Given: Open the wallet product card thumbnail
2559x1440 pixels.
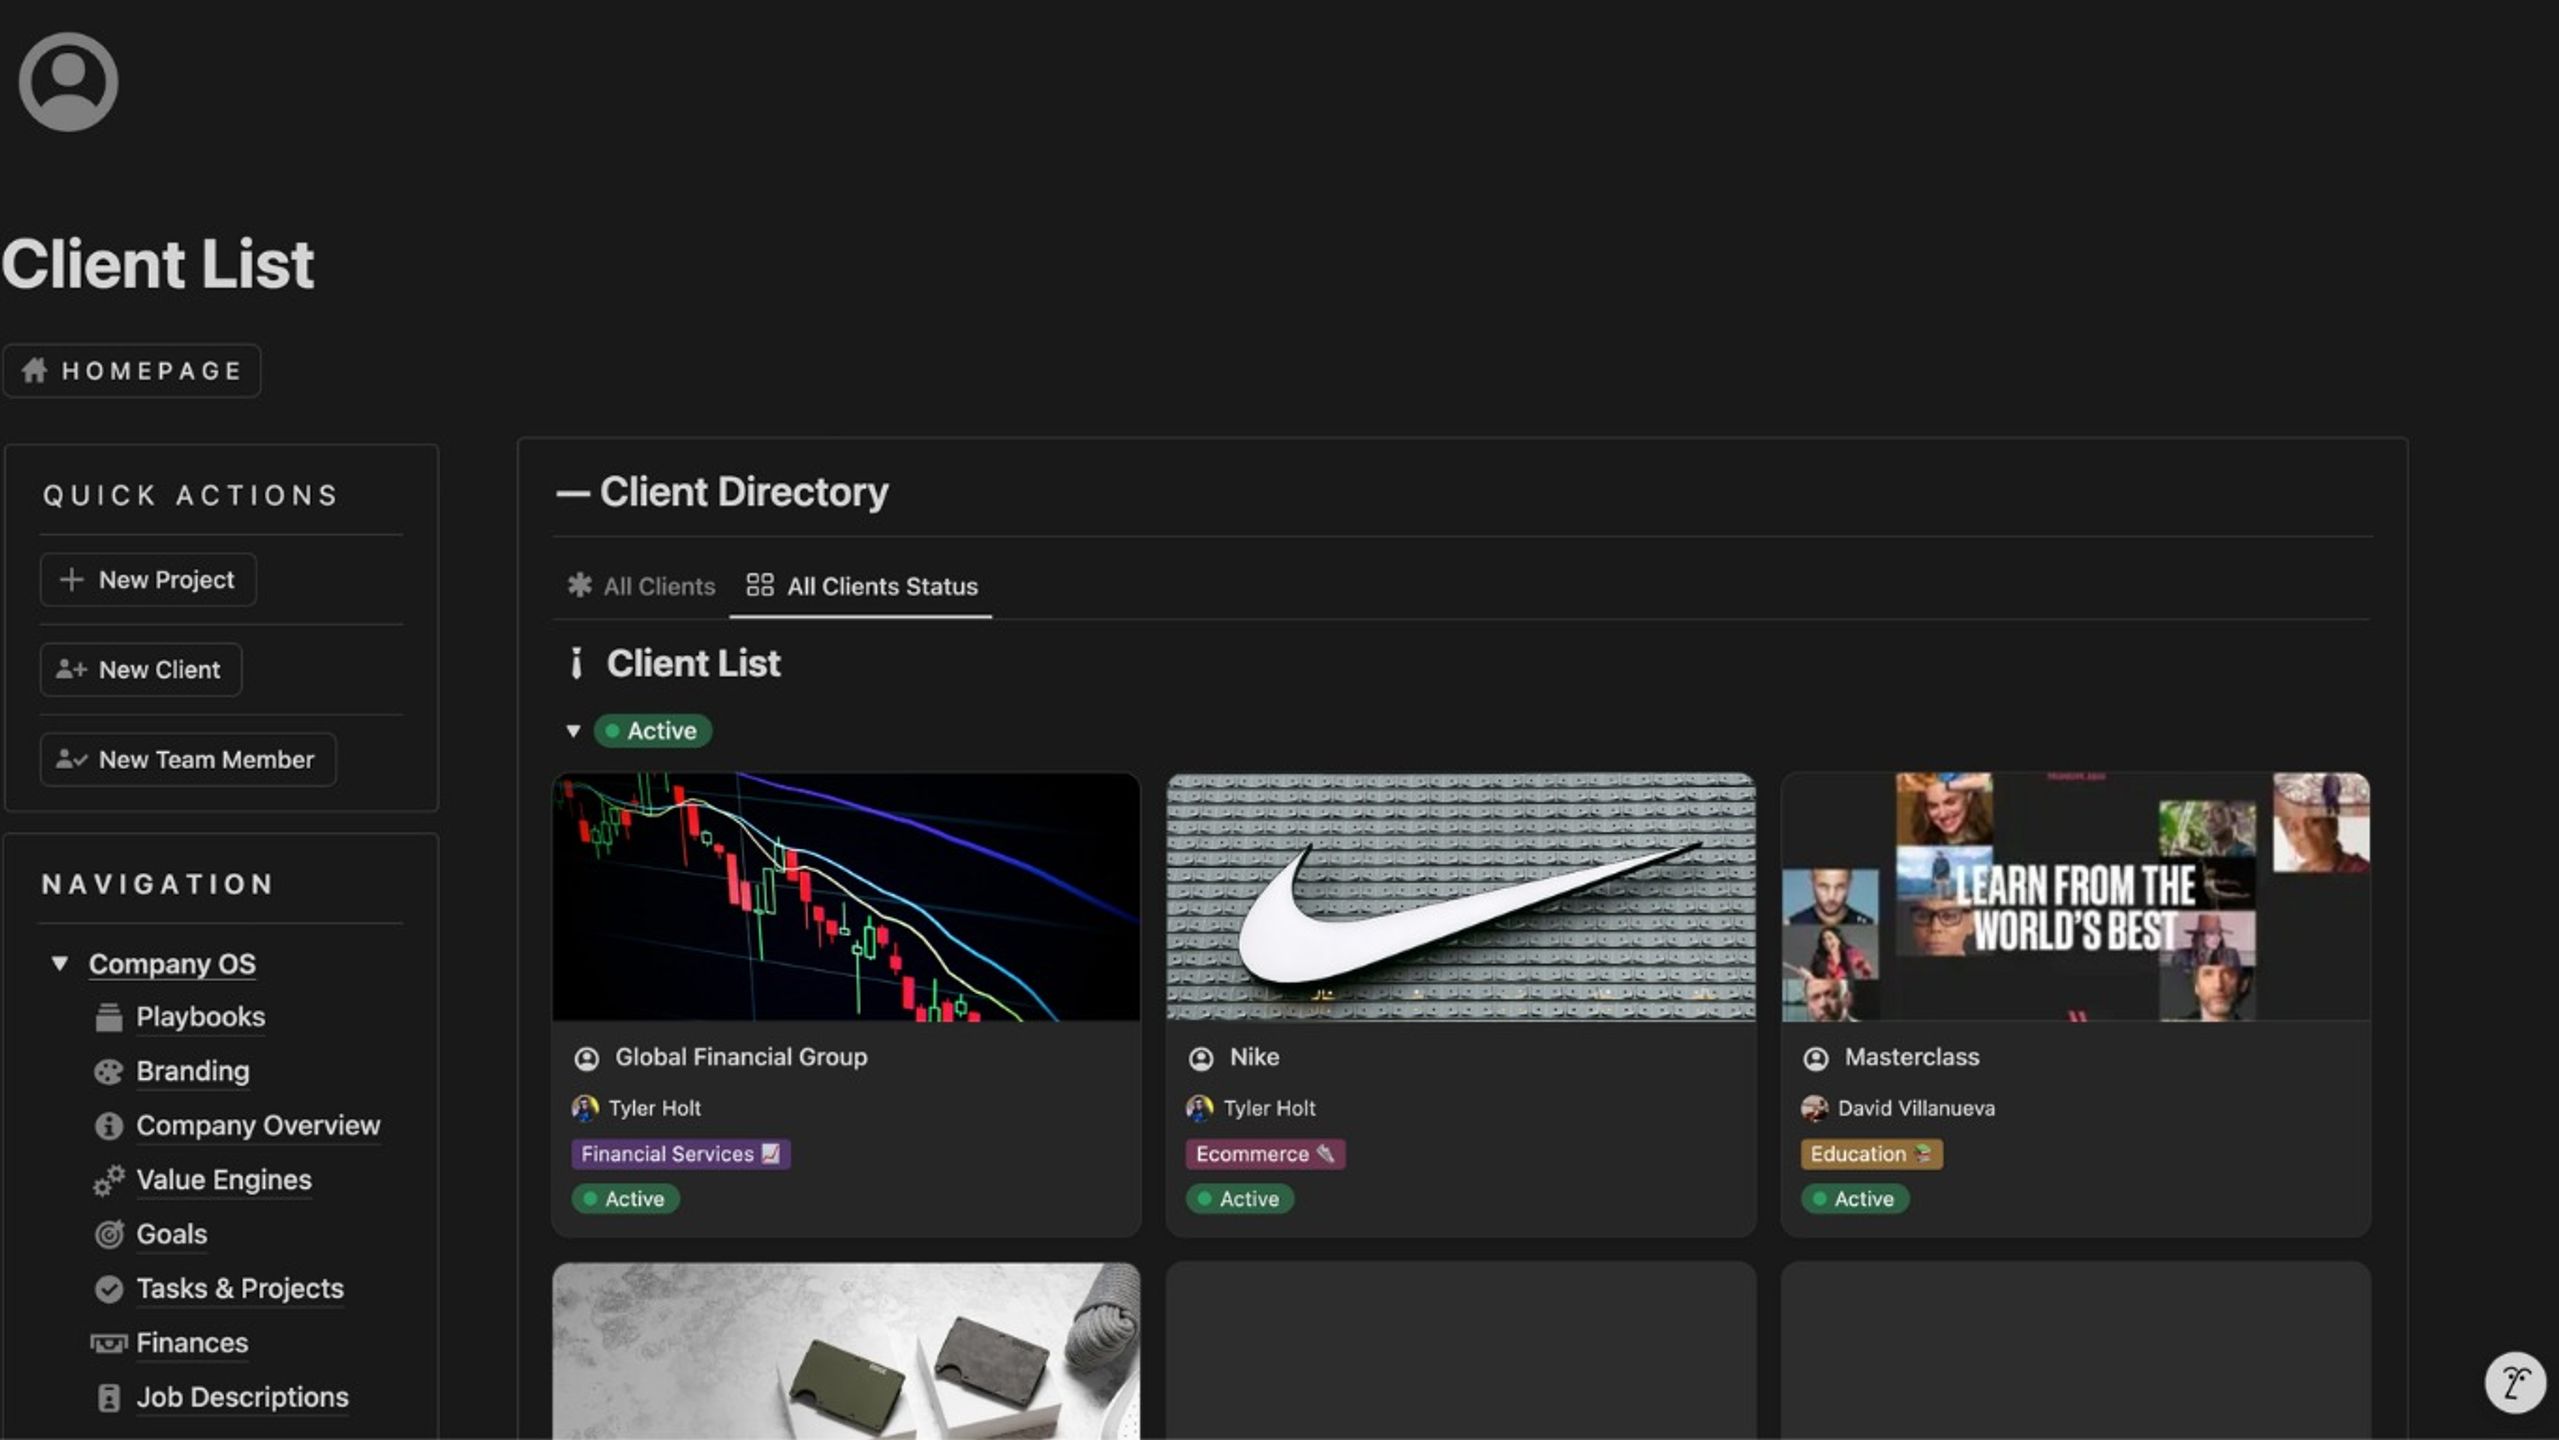Looking at the screenshot, I should 846,1351.
